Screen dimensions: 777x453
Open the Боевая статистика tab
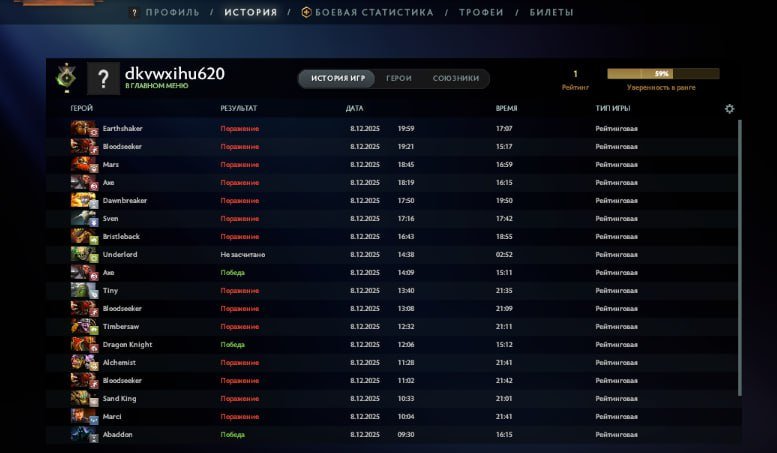click(374, 12)
